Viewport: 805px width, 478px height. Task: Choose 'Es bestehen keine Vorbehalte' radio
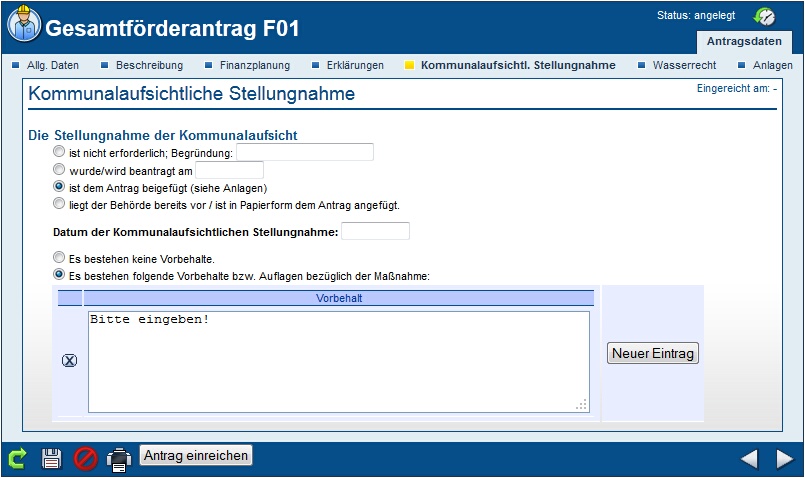point(59,257)
